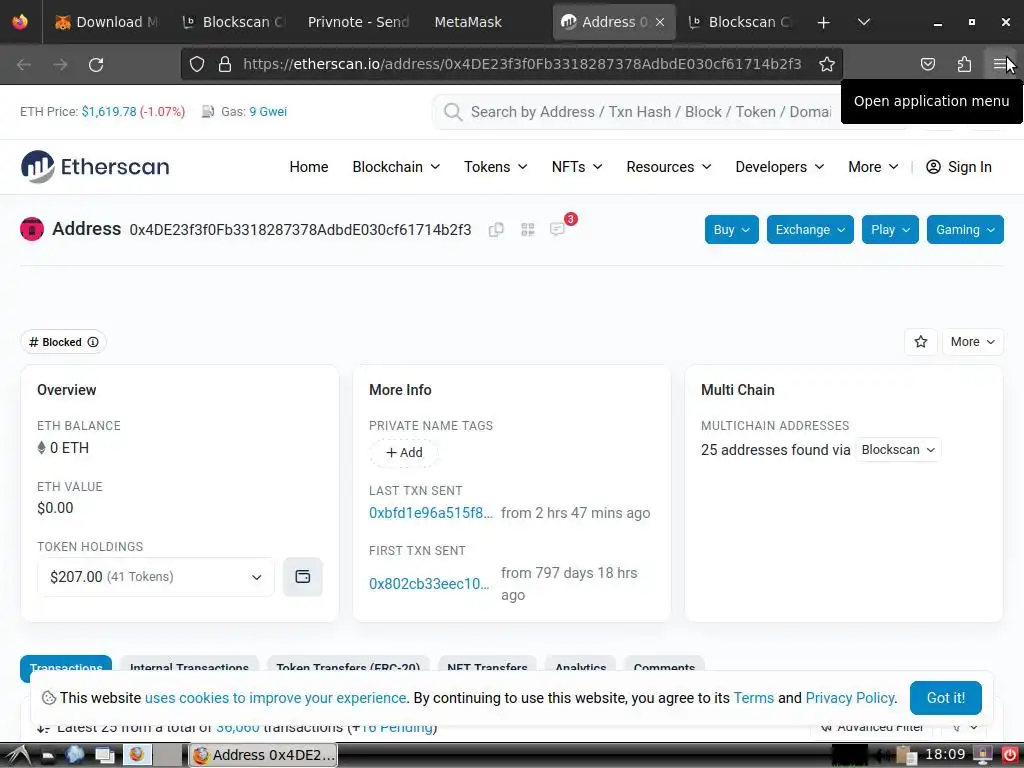View site security lock information

(x=225, y=64)
